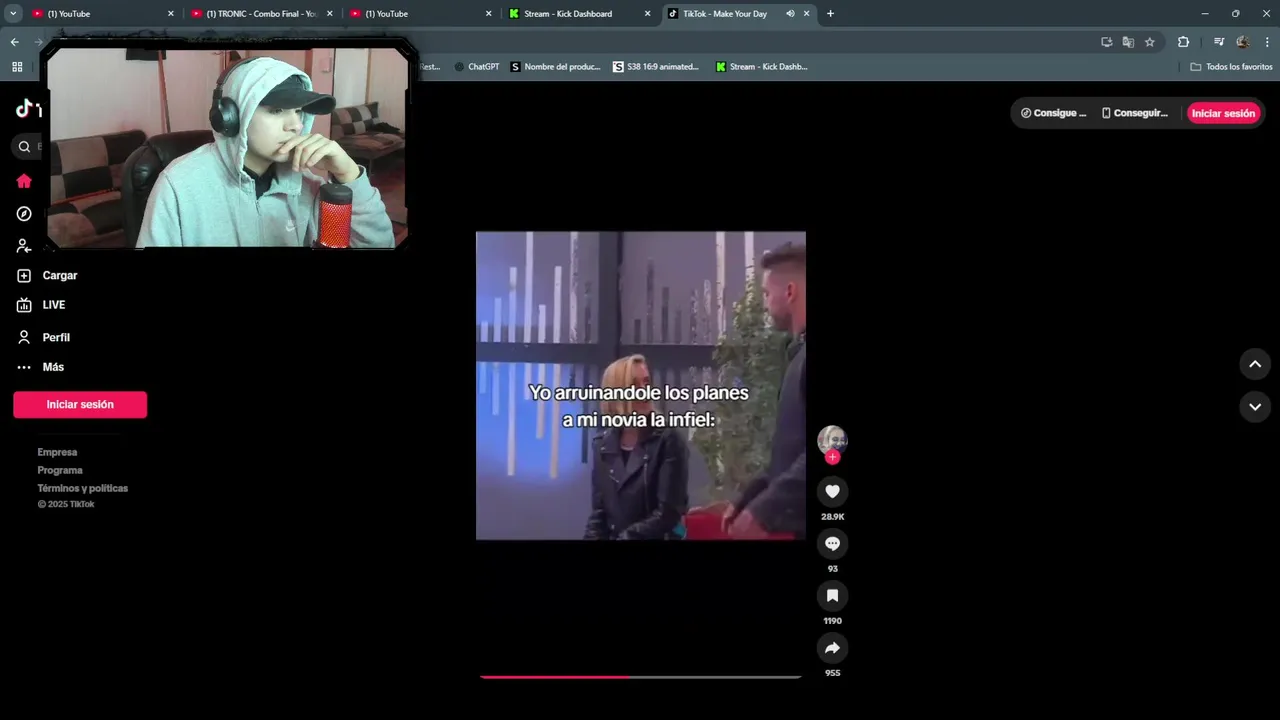Like the video with the heart icon

(832, 491)
